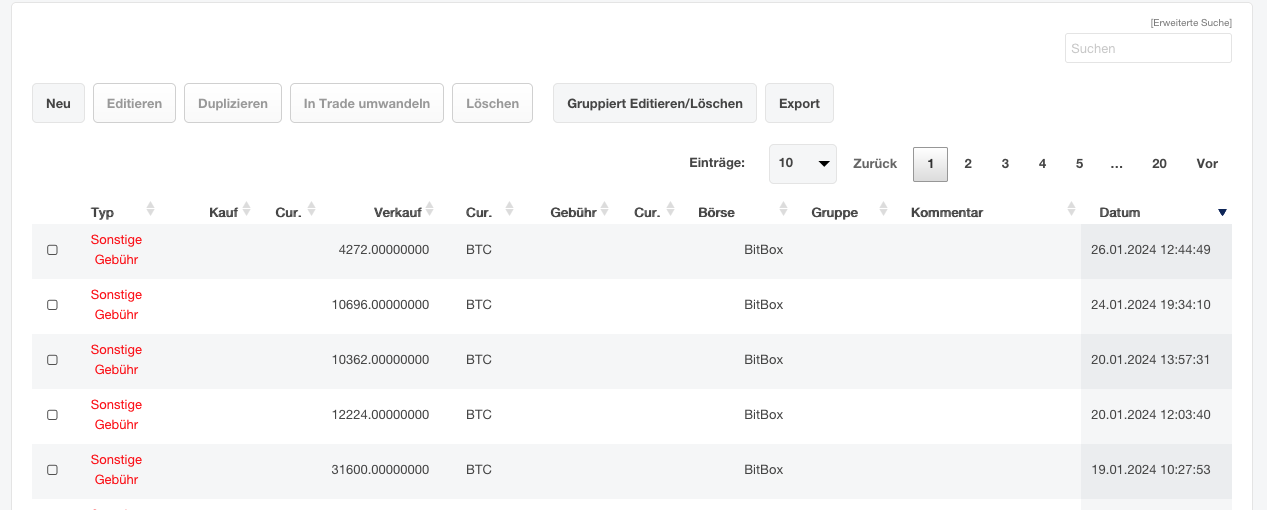Sort by Kauf column sort icon
Viewport: 1267px width, 510px height.
(x=246, y=210)
